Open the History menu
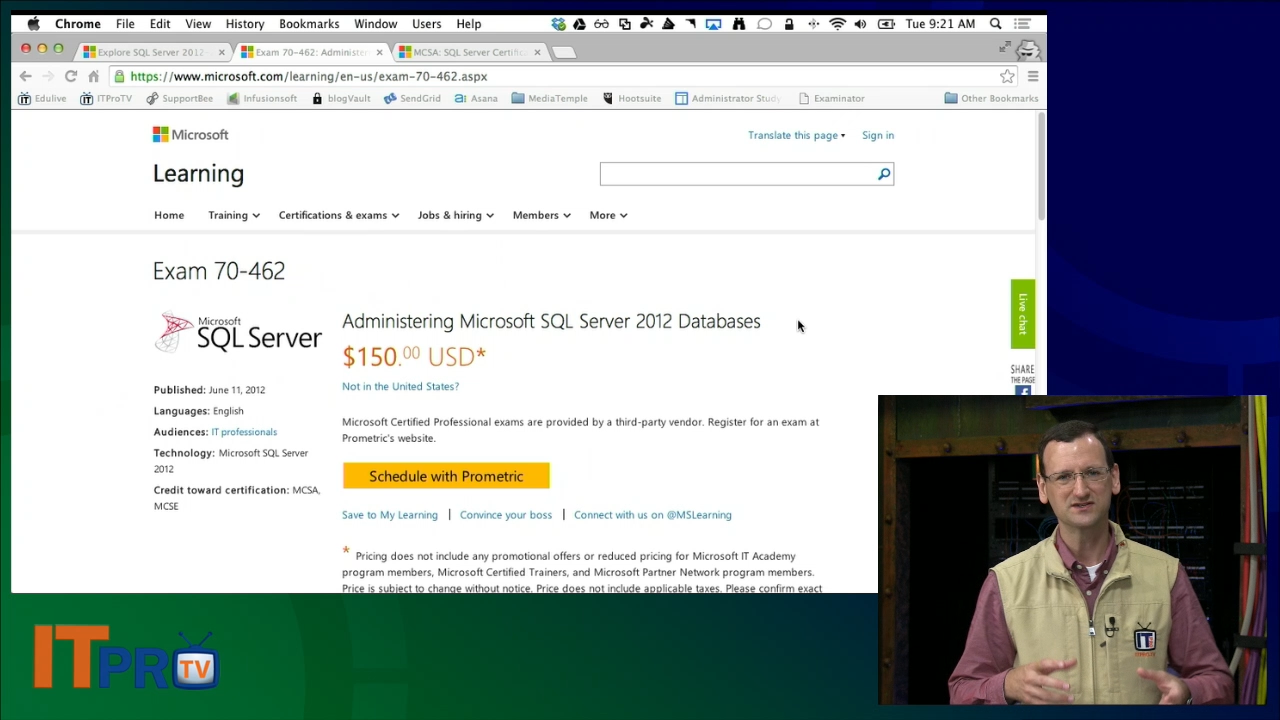 tap(245, 24)
